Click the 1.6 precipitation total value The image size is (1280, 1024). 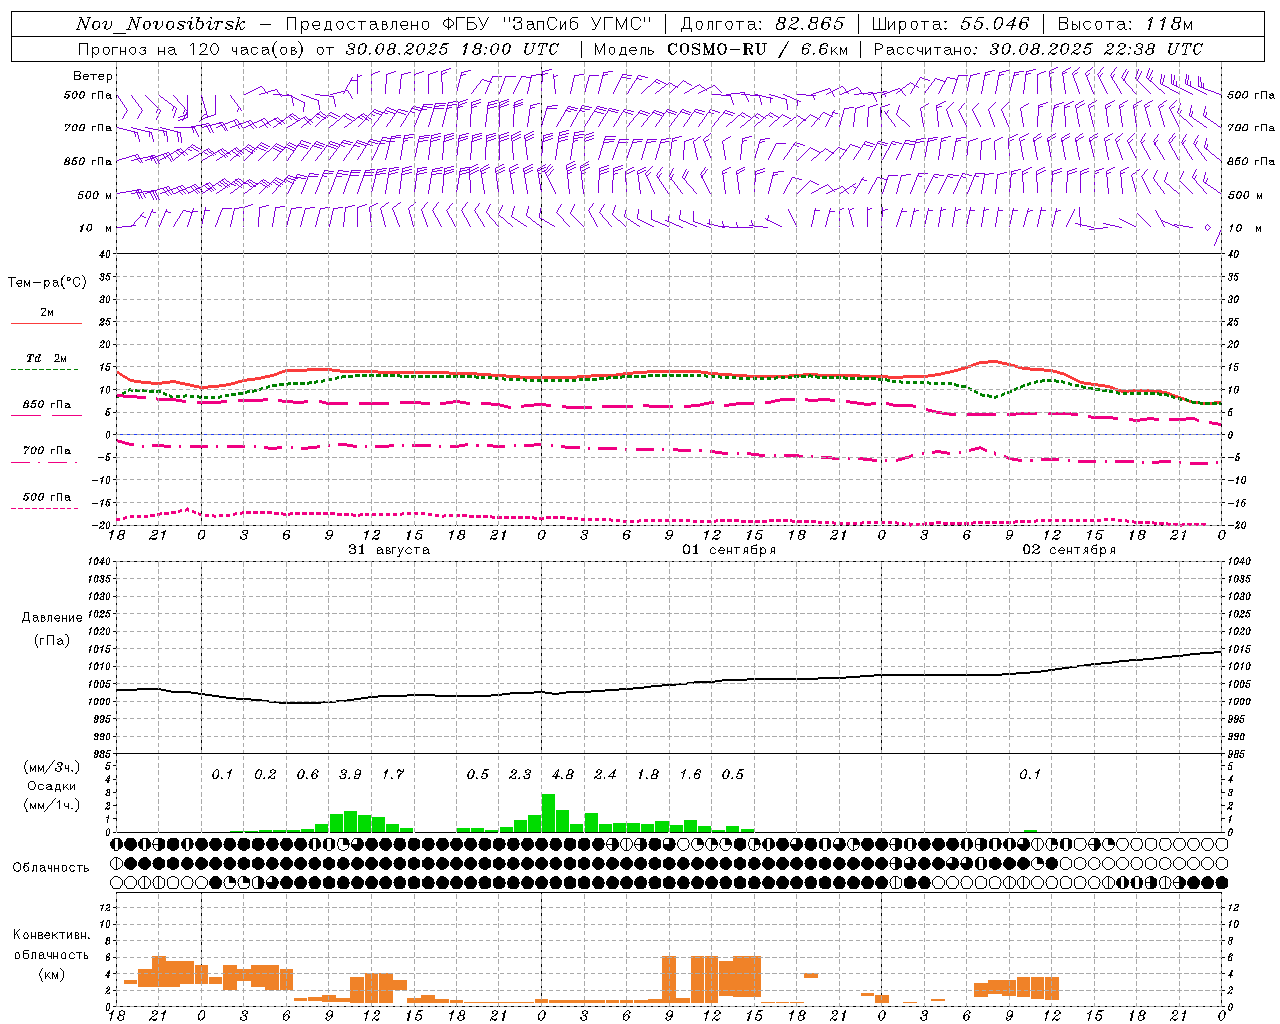pyautogui.click(x=690, y=774)
